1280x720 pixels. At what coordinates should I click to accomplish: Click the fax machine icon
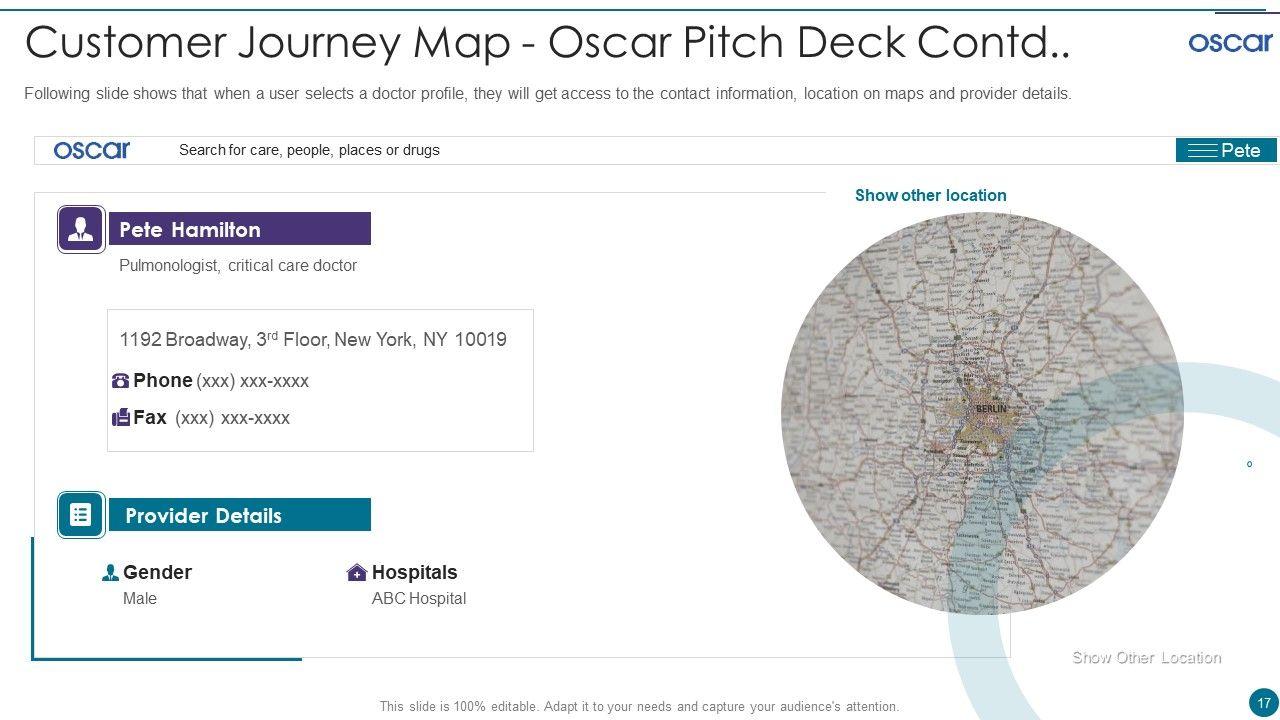(121, 417)
